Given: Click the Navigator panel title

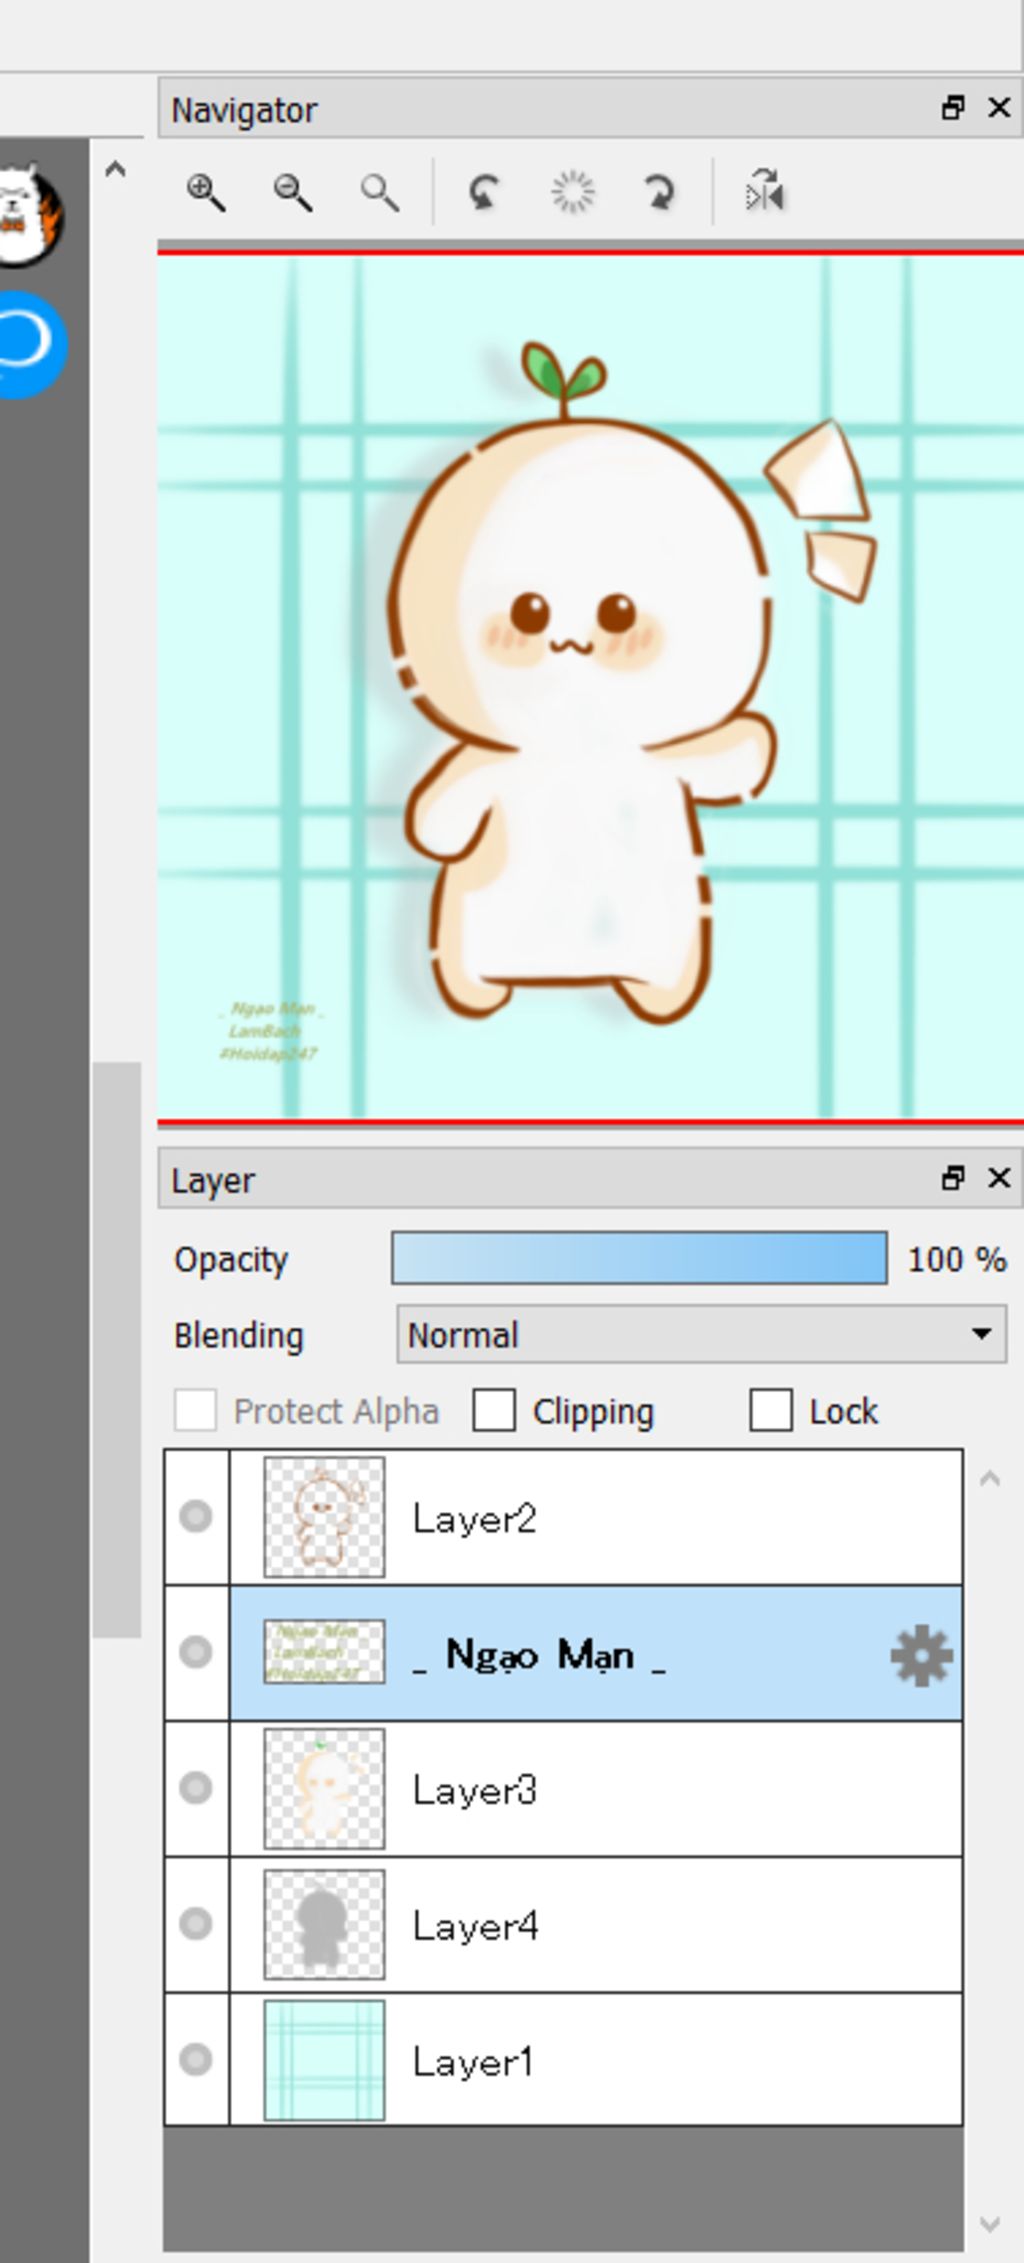Looking at the screenshot, I should click(244, 110).
